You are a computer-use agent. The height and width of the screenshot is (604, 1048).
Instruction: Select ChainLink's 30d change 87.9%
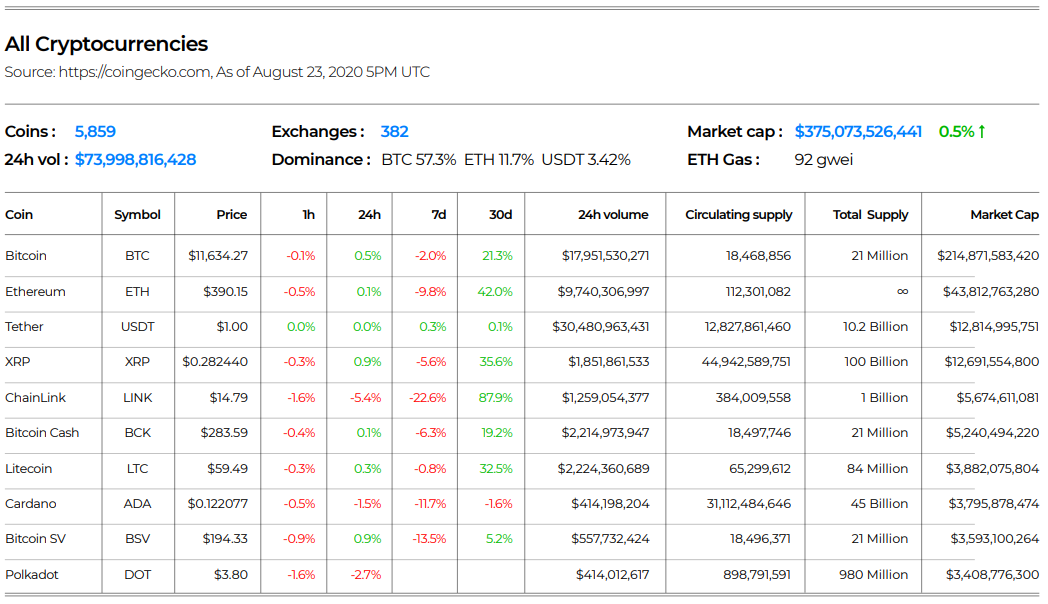click(x=496, y=398)
